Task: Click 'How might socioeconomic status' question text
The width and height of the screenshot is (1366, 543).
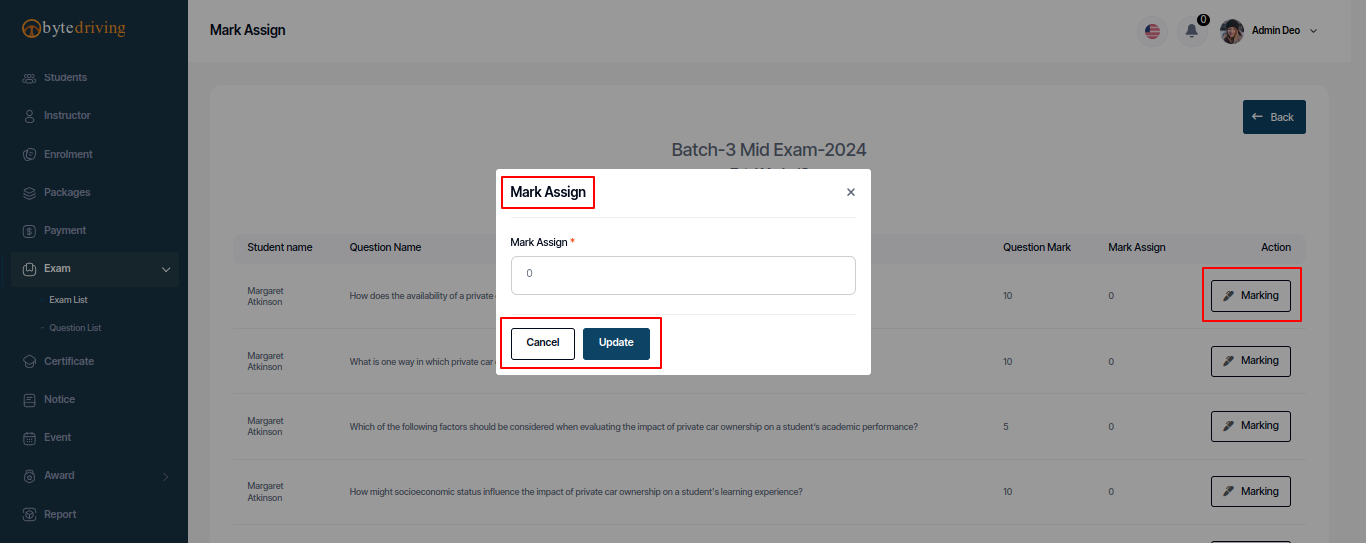Action: [x=576, y=492]
